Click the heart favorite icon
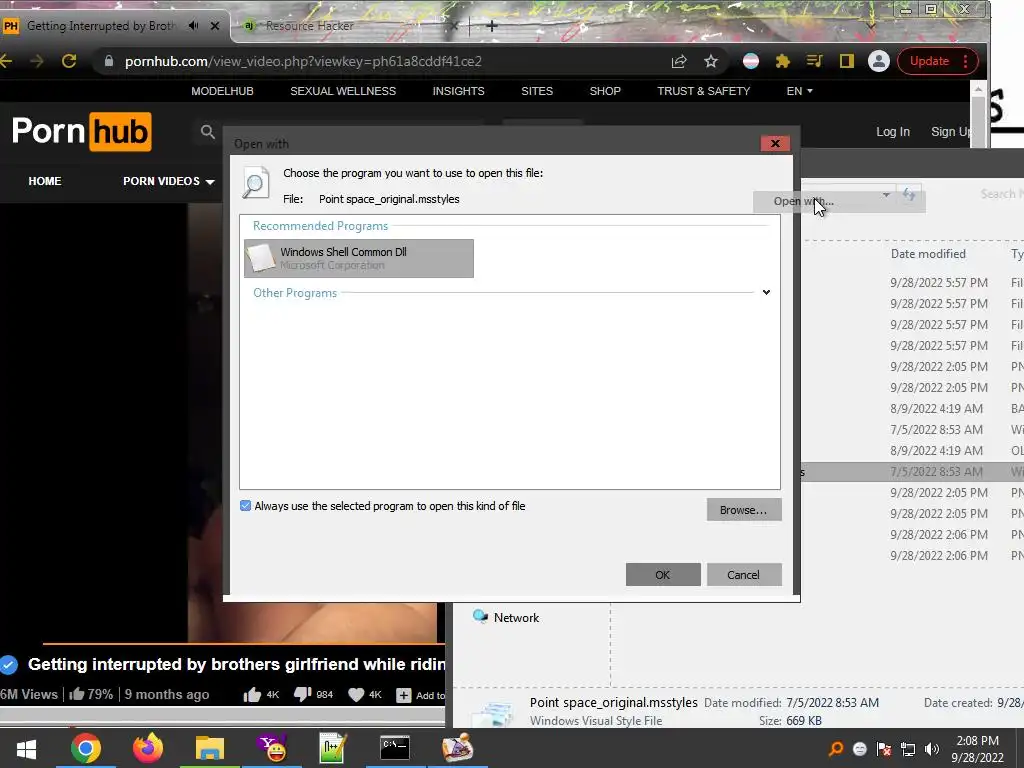The image size is (1024, 768). (356, 695)
